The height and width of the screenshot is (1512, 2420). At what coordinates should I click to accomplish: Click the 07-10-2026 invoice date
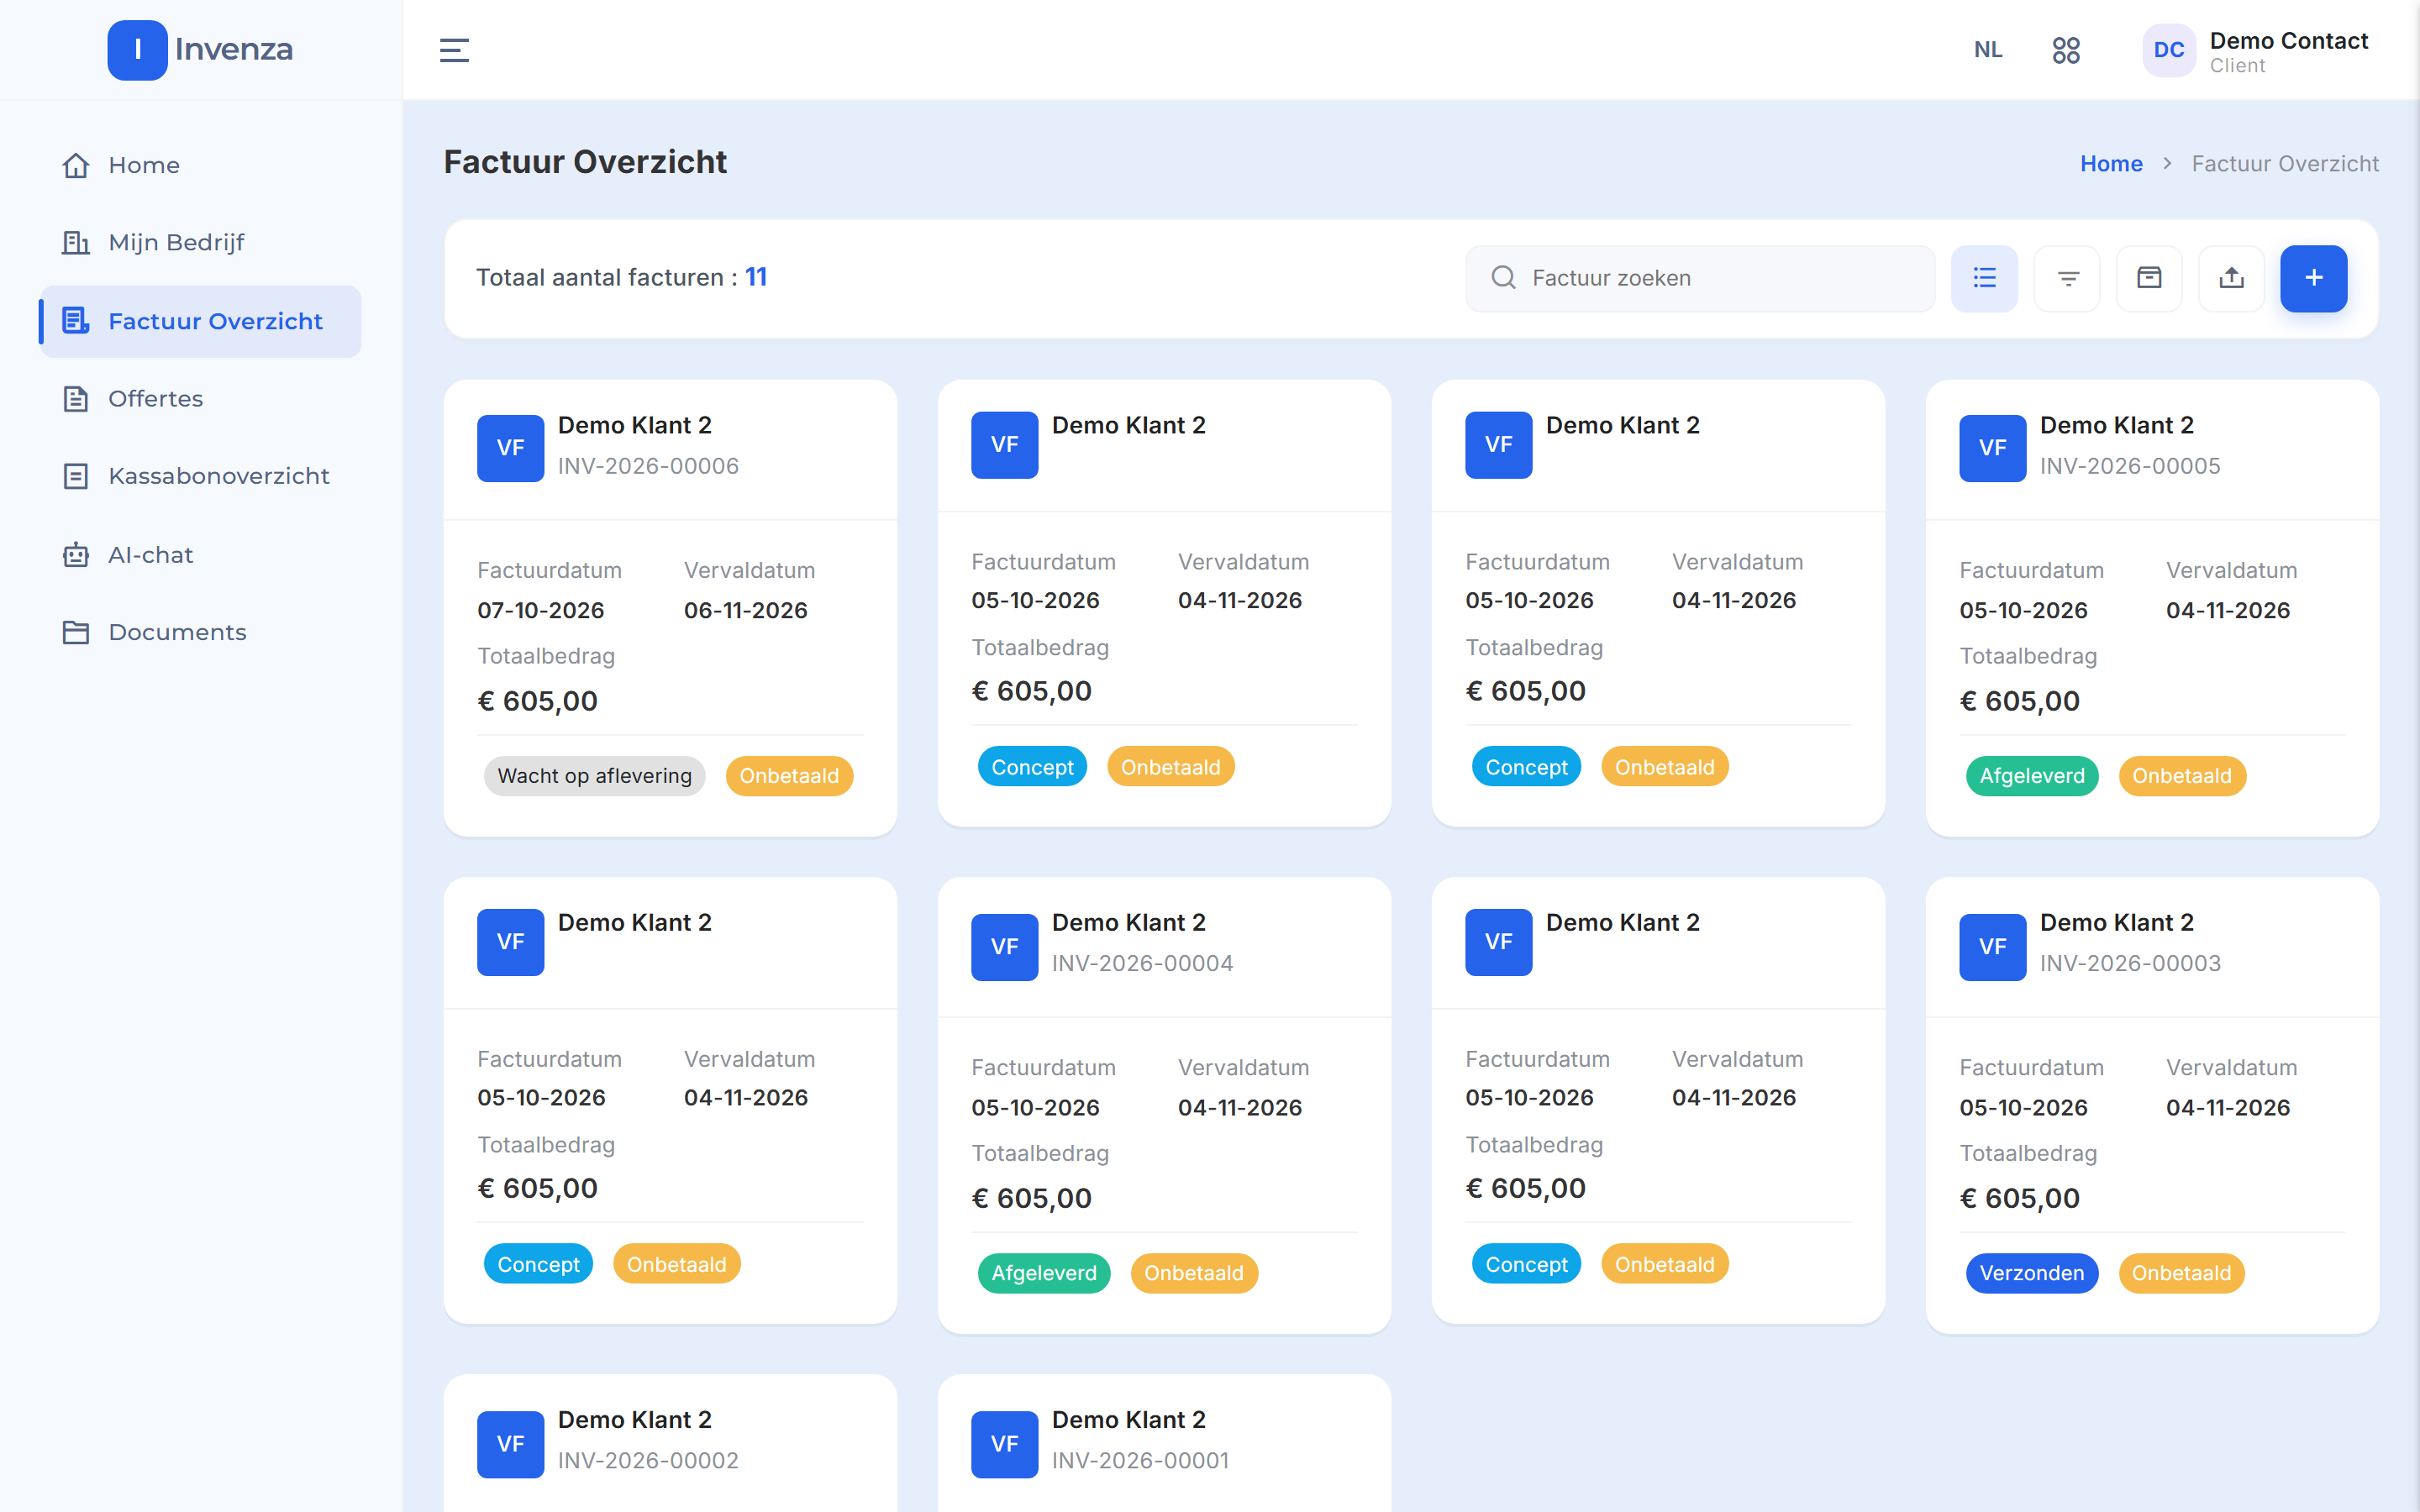click(x=540, y=610)
